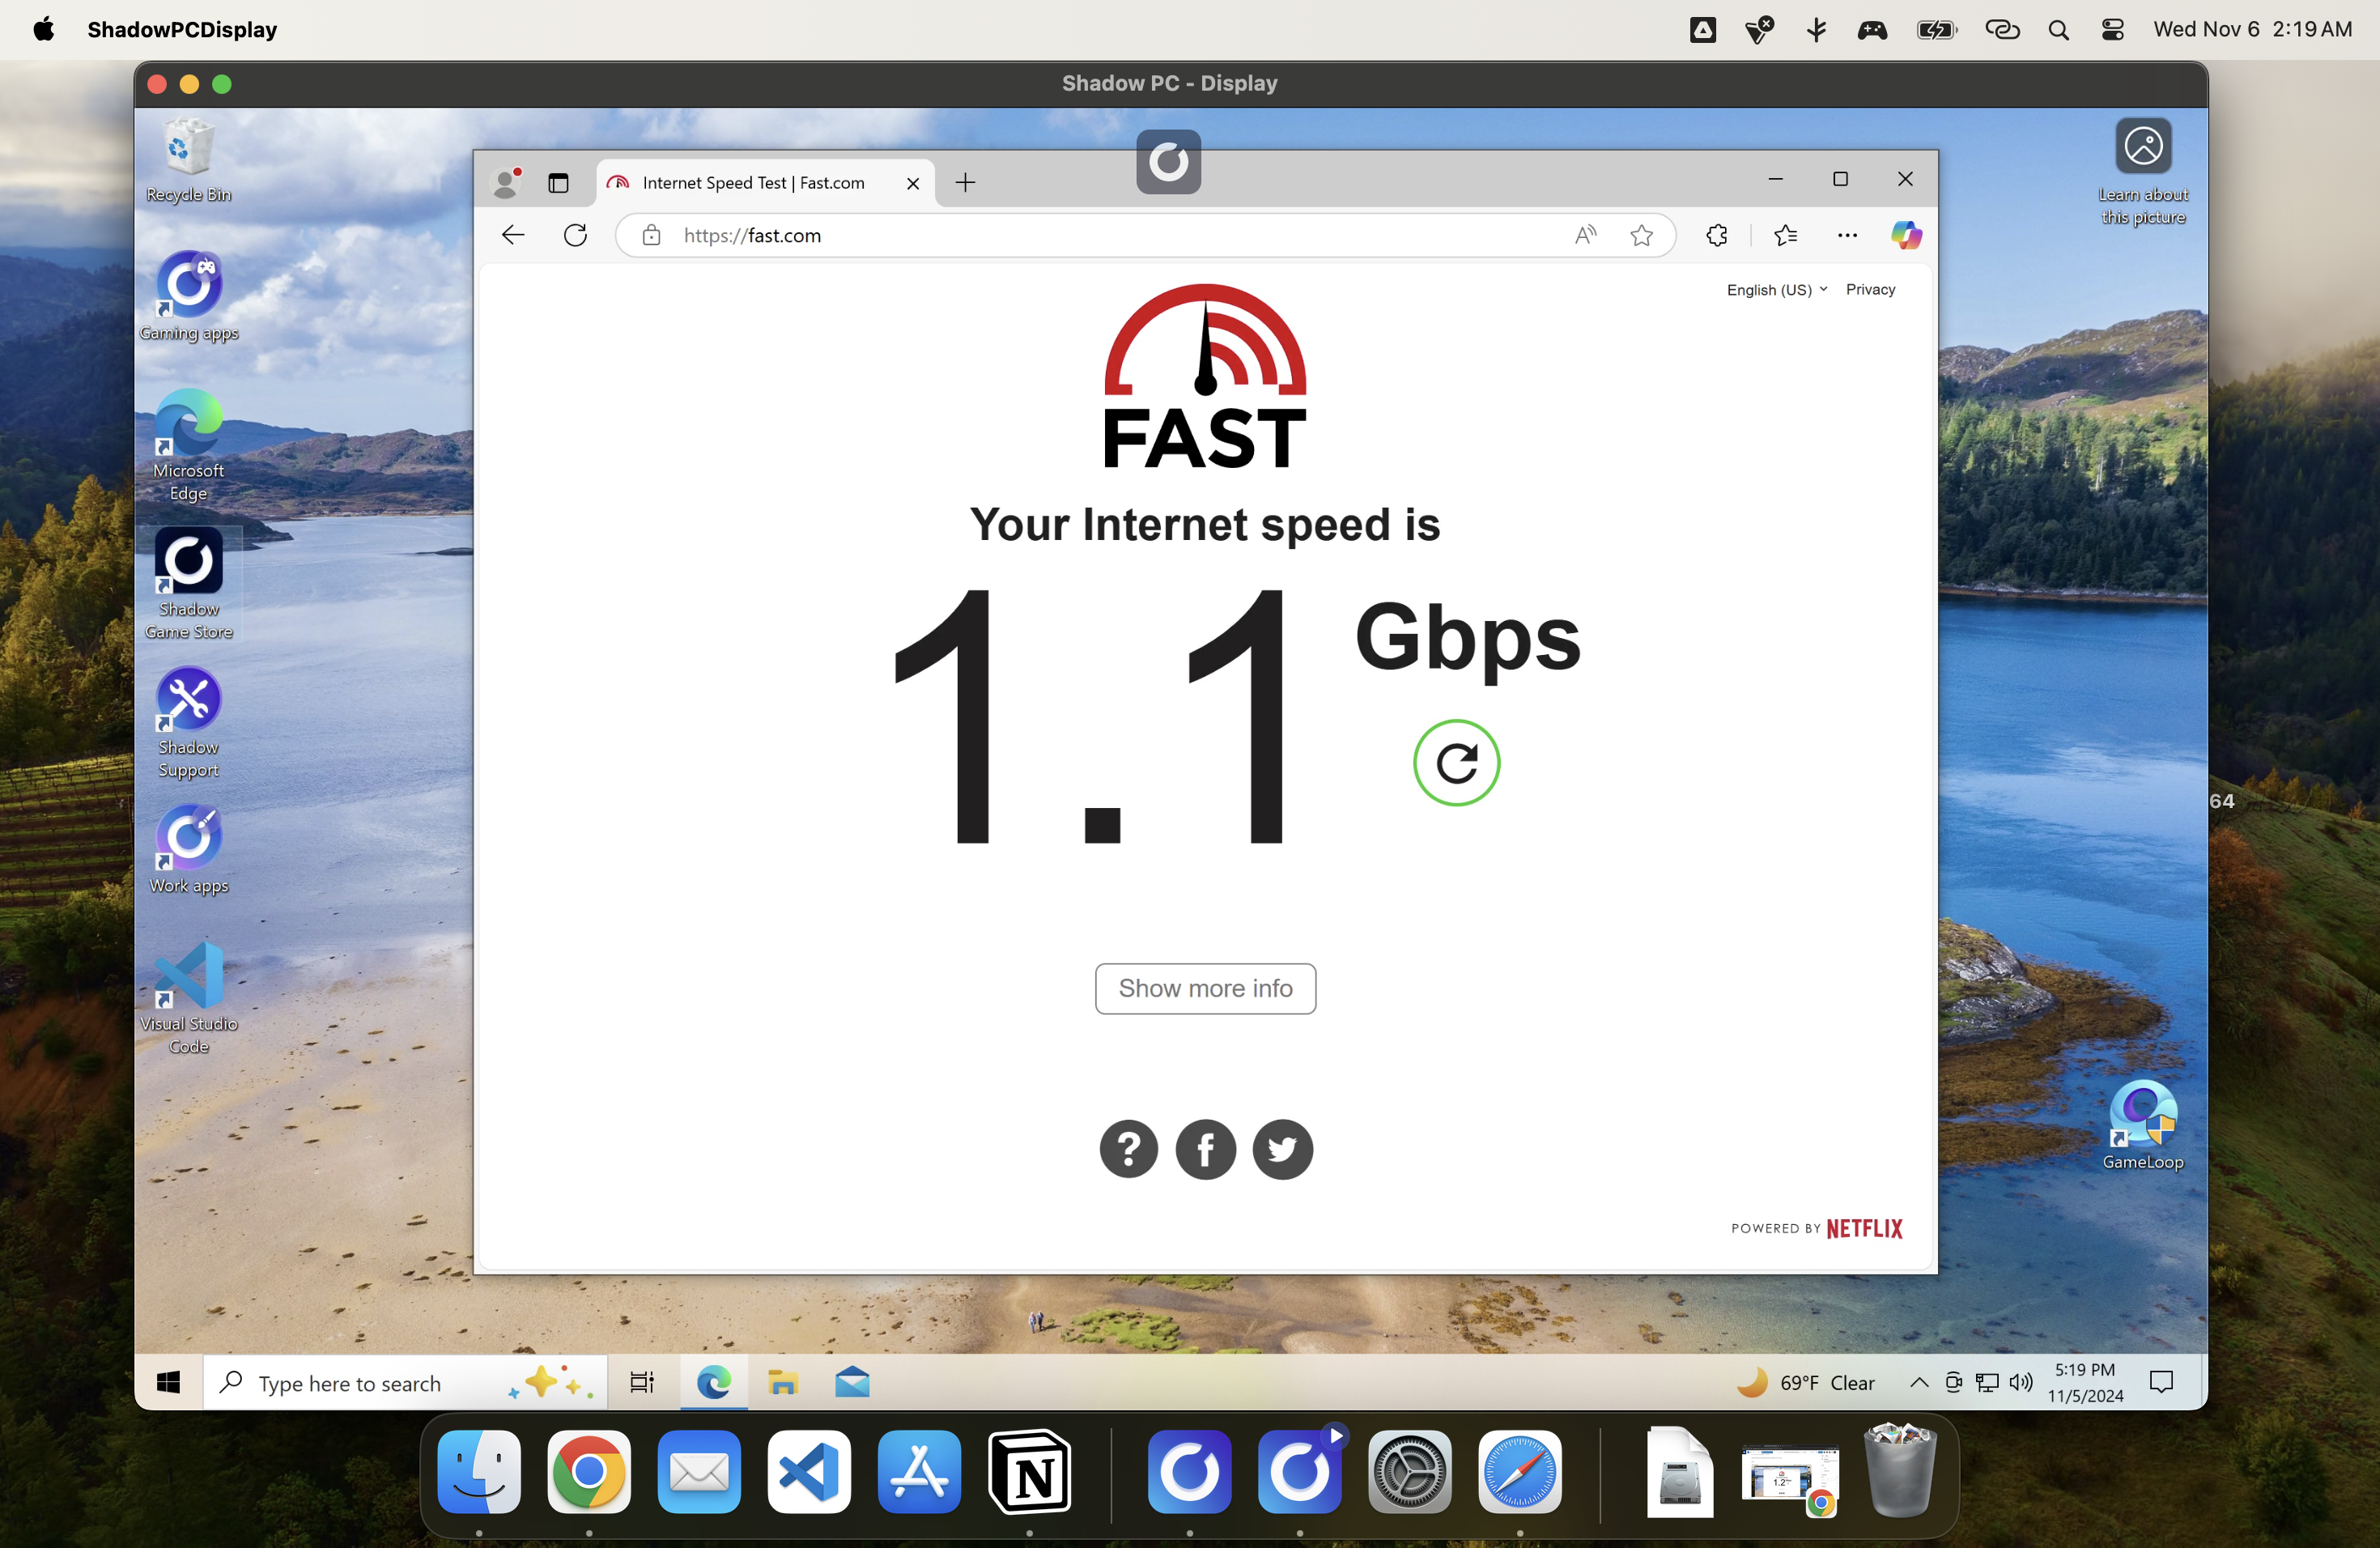Click the Shadow overlay button above the browser

click(1168, 161)
